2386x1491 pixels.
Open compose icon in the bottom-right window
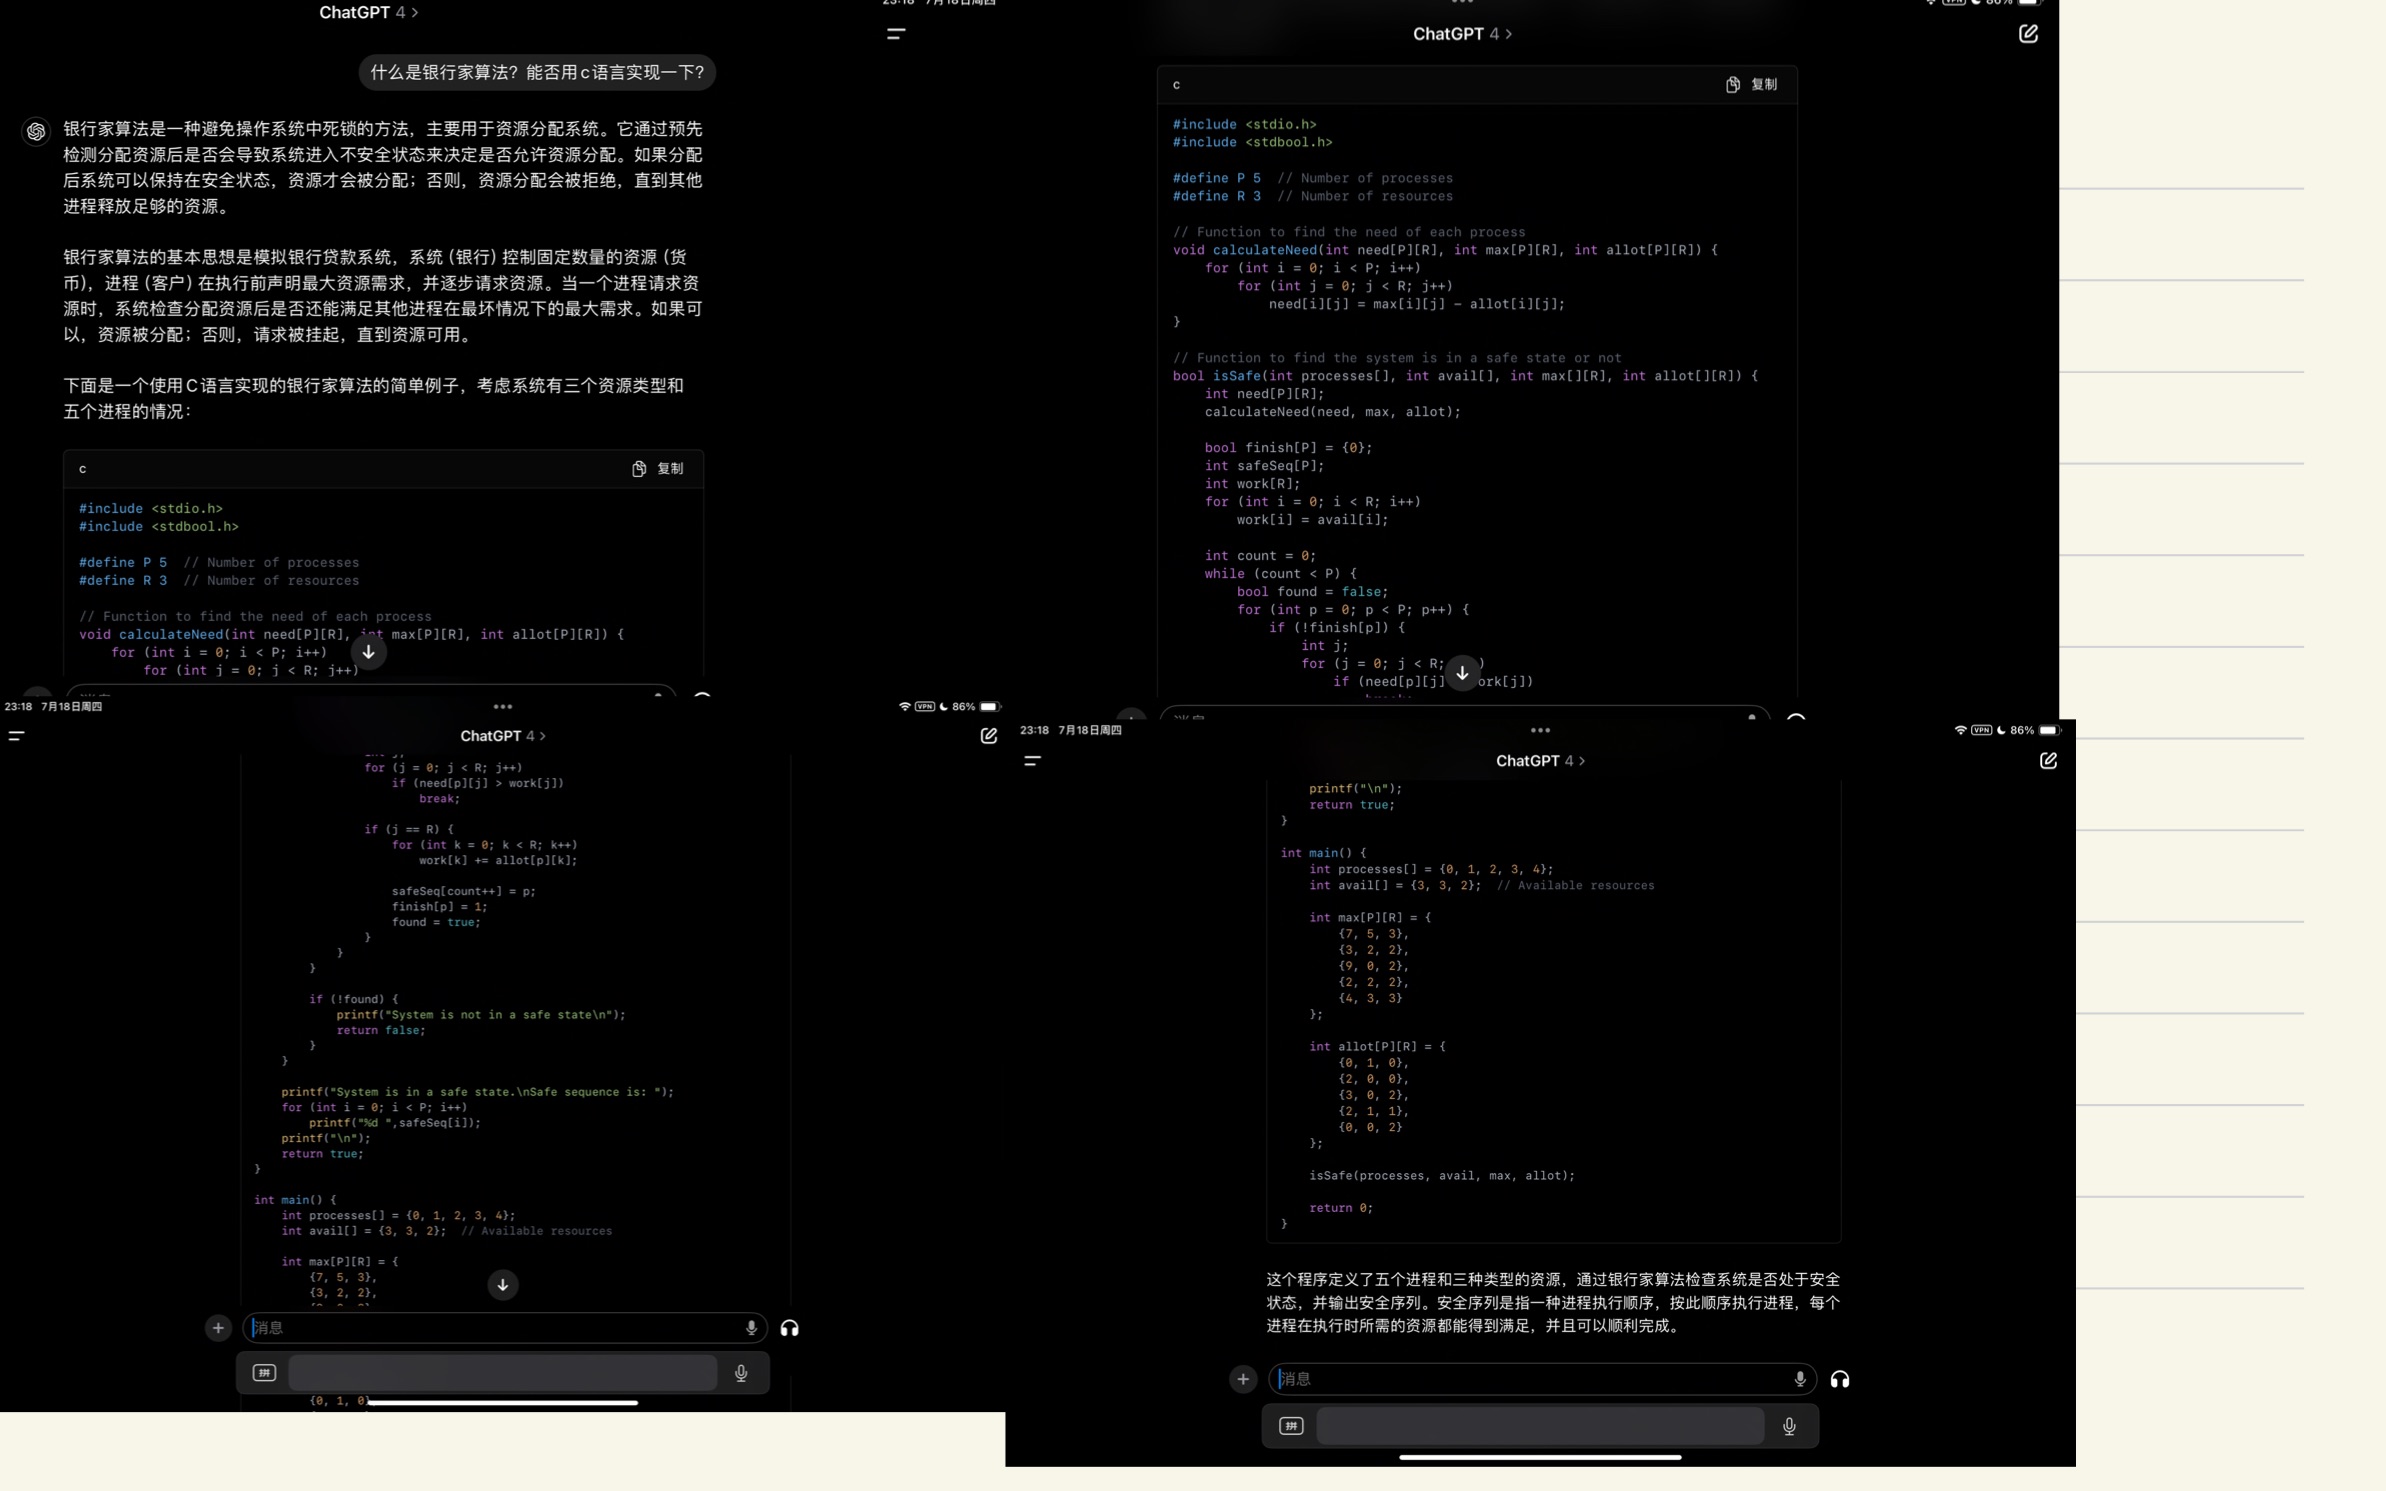pos(2048,761)
